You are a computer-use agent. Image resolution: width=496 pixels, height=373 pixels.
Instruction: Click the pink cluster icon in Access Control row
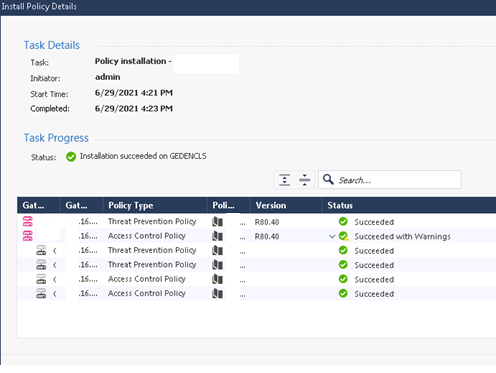click(28, 236)
